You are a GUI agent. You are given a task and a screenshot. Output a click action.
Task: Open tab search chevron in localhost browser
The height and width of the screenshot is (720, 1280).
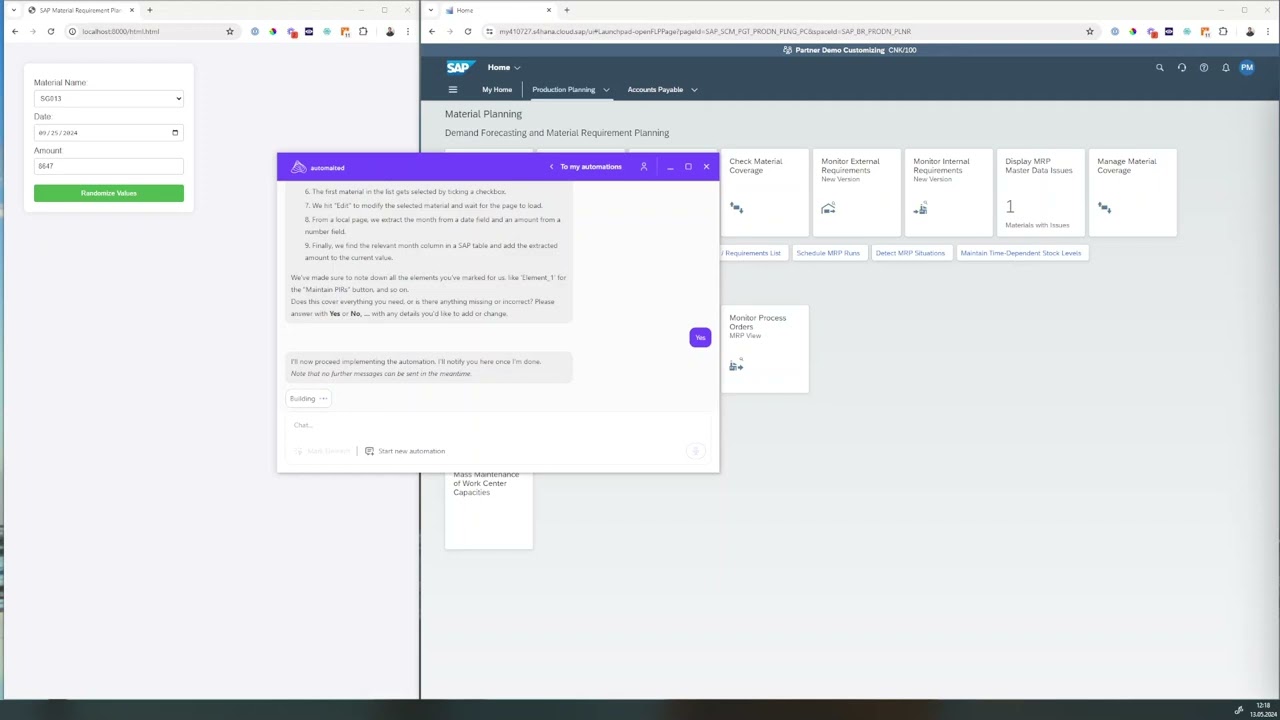13,10
